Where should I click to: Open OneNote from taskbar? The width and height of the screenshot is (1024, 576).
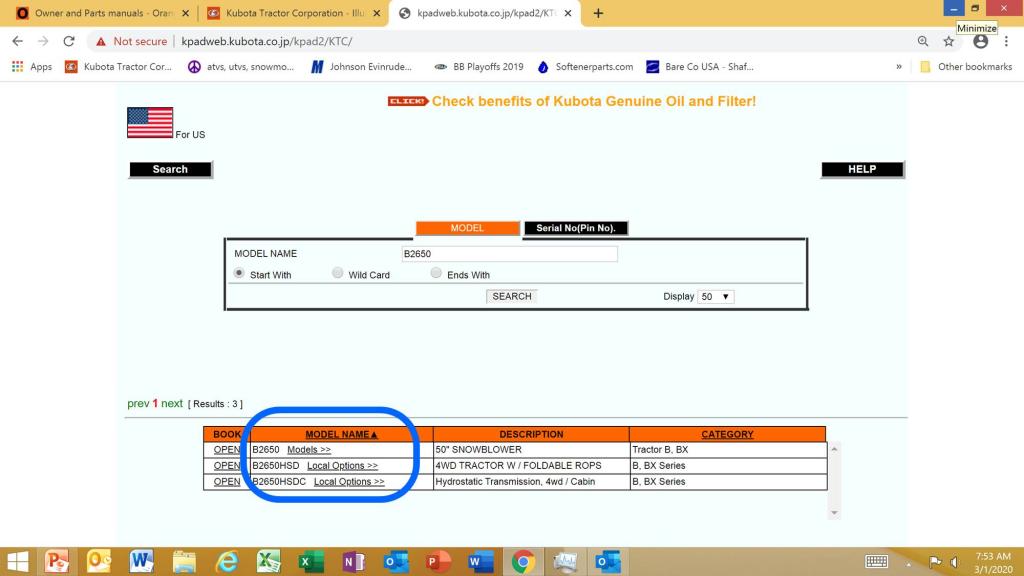point(353,562)
